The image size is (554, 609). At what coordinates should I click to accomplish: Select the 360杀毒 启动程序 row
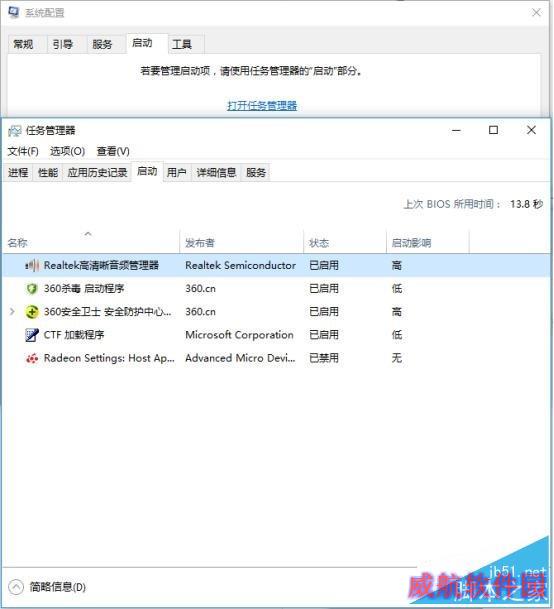[x=277, y=289]
